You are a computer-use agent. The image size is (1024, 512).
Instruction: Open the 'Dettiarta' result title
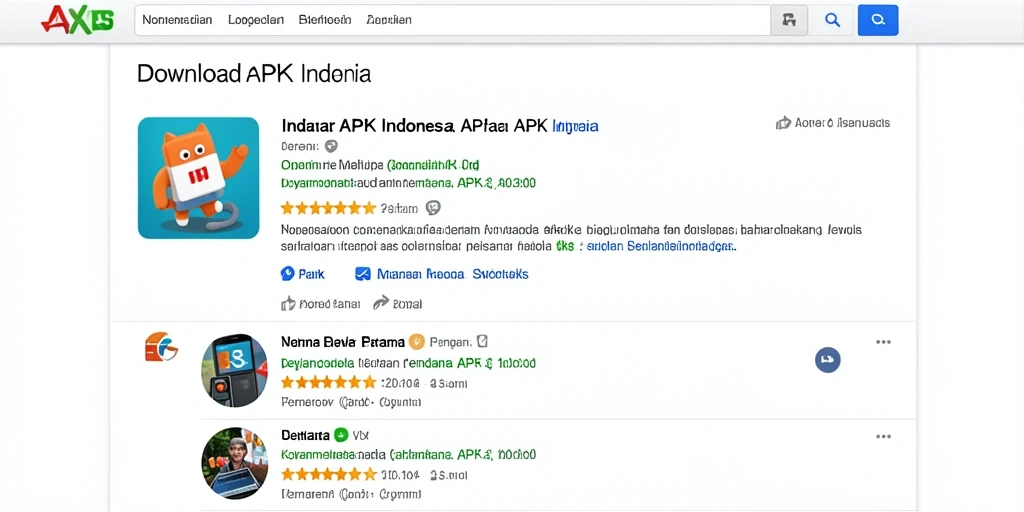click(305, 435)
